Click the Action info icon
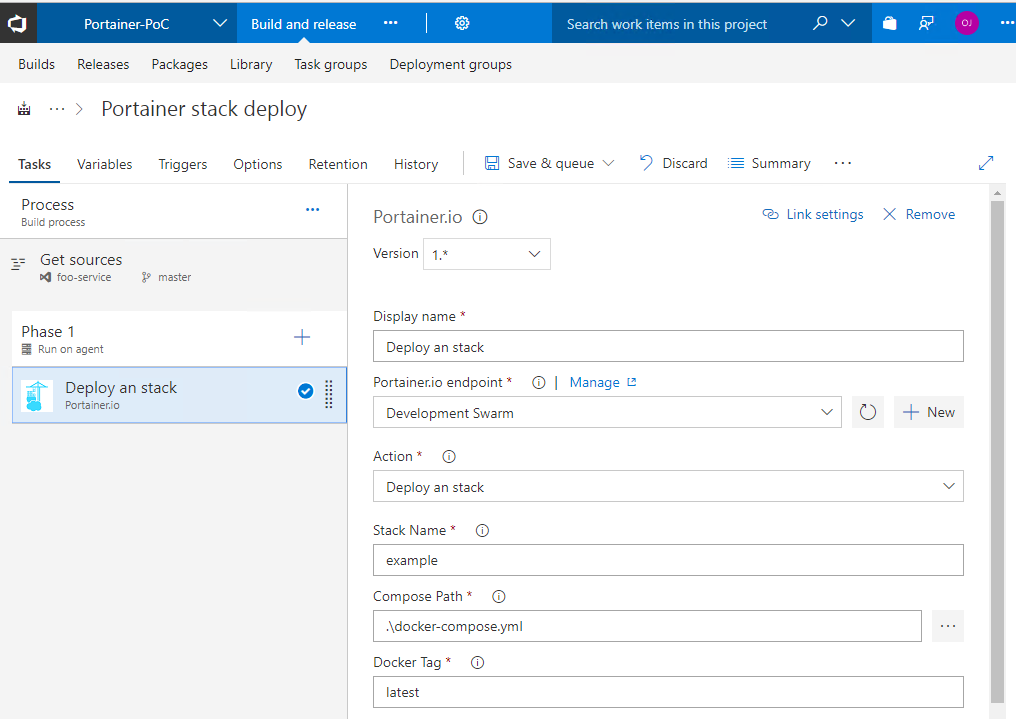The image size is (1016, 719). (448, 457)
